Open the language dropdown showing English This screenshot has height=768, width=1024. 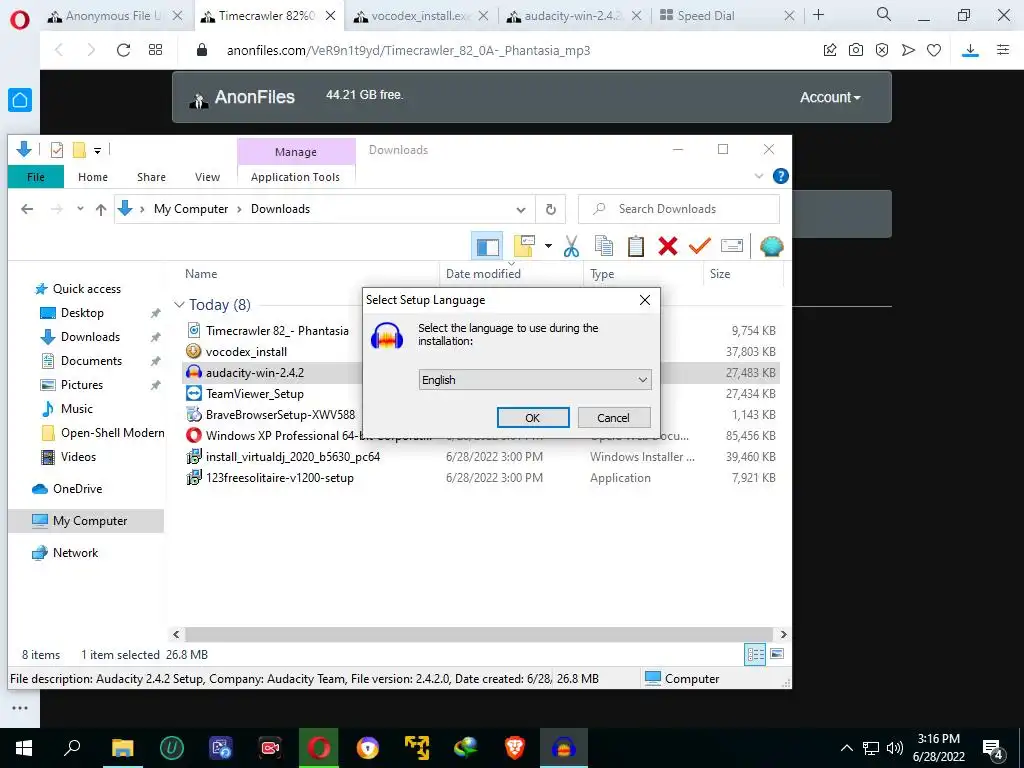(x=535, y=380)
